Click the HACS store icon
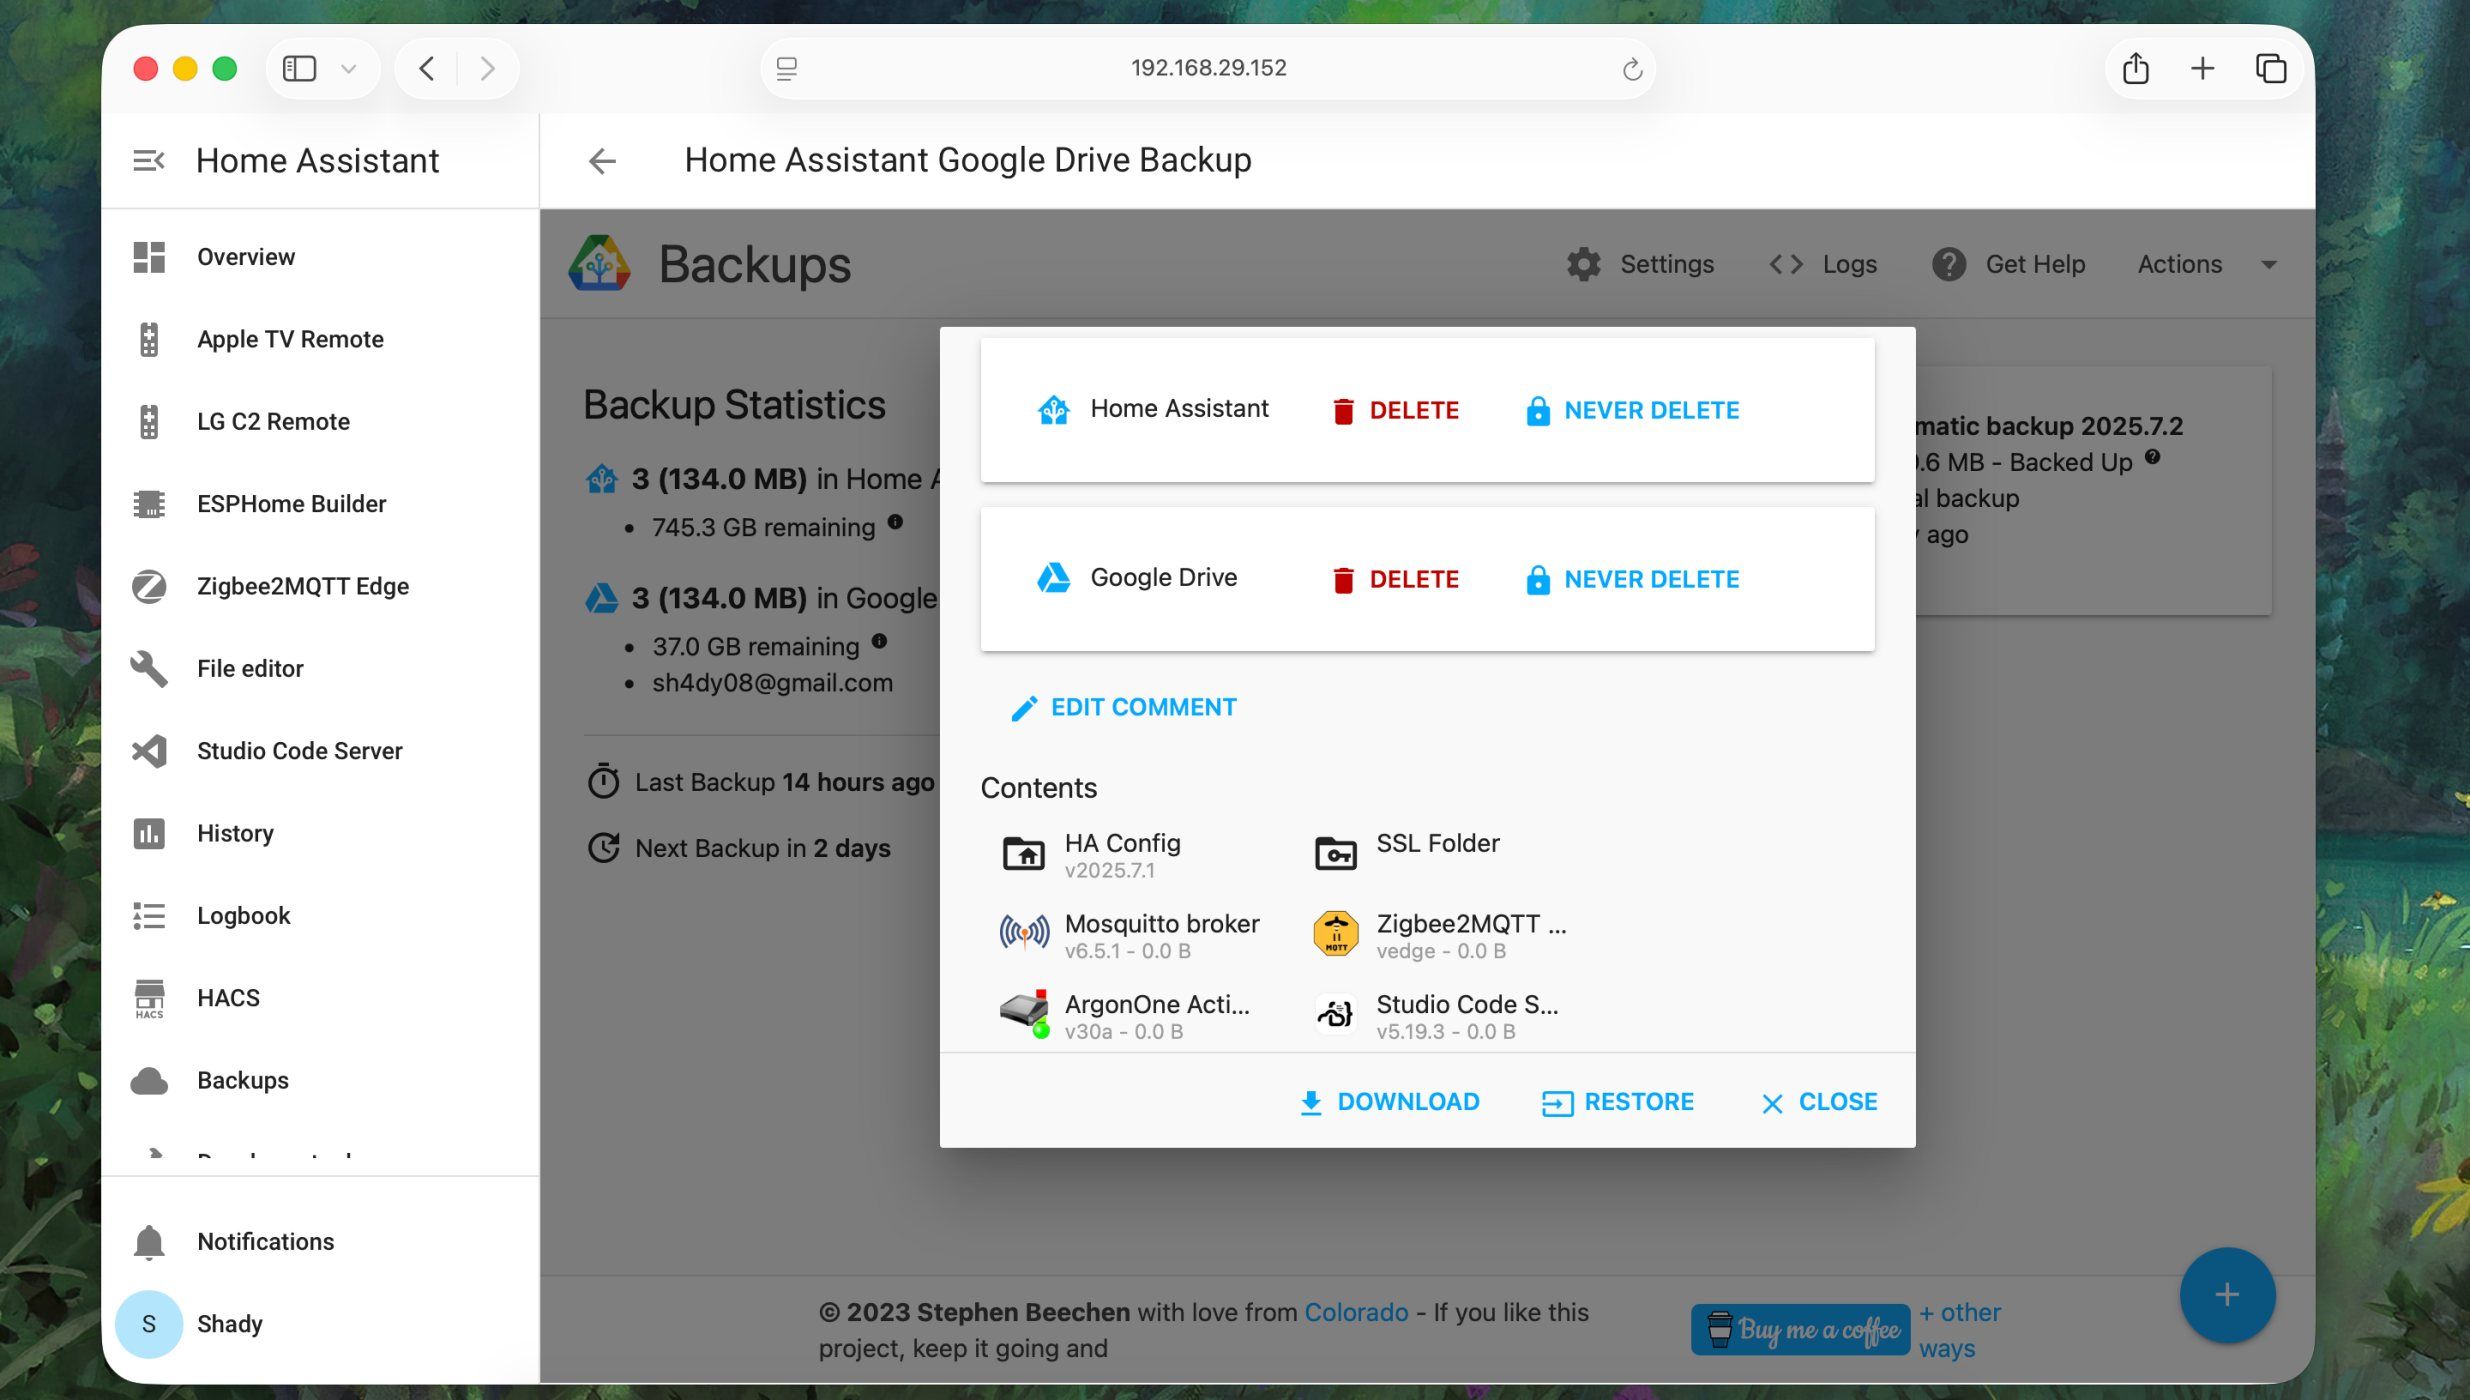The height and width of the screenshot is (1400, 2470). coord(149,998)
